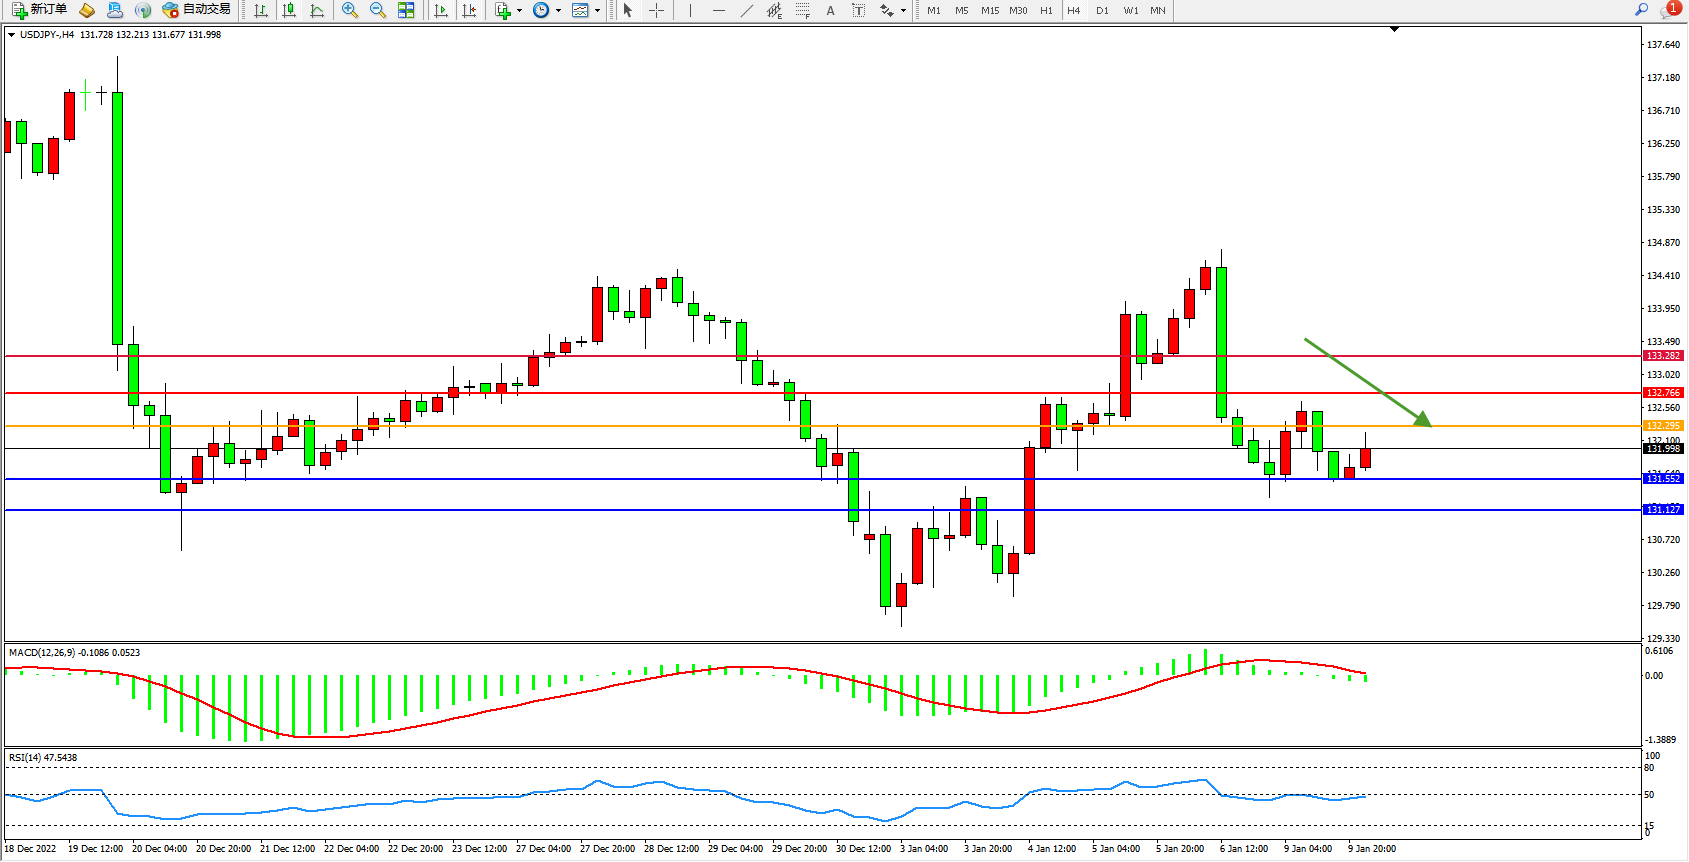Viewport: 1689px width, 862px height.
Task: Toggle the chart auto scroll icon
Action: pos(440,10)
